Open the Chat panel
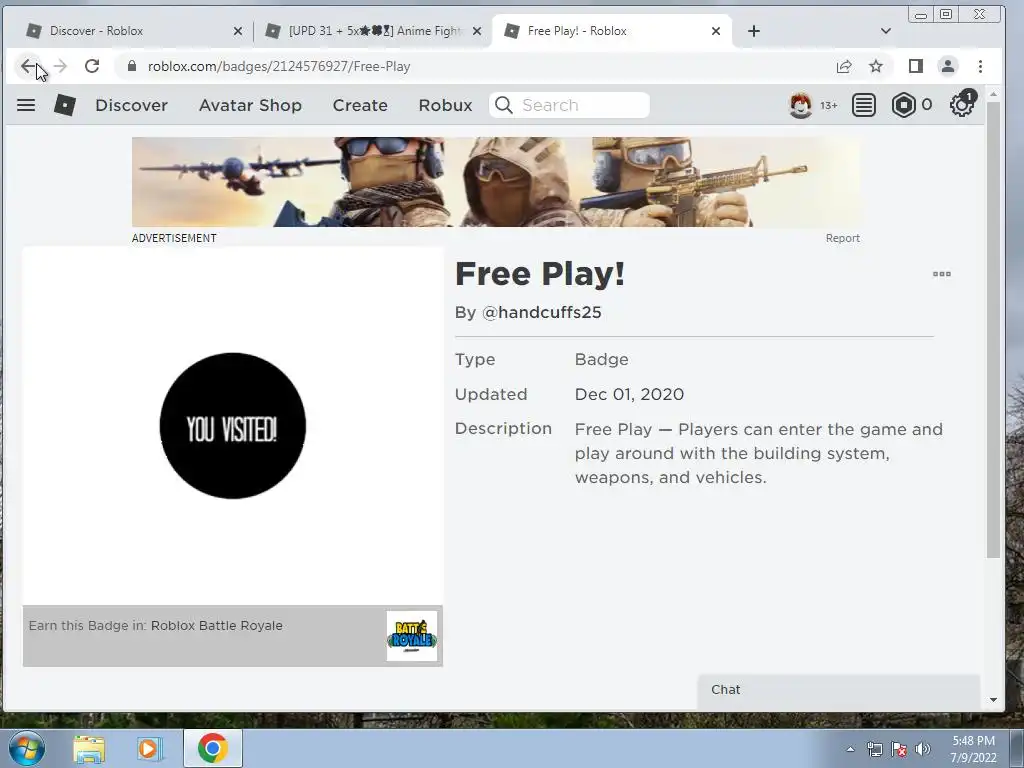The height and width of the screenshot is (768, 1024). pyautogui.click(x=839, y=690)
